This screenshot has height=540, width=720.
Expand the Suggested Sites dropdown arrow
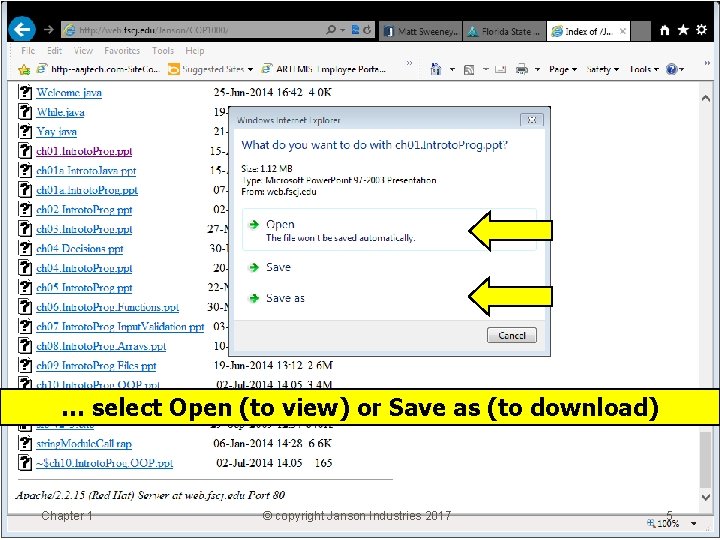coord(250,70)
